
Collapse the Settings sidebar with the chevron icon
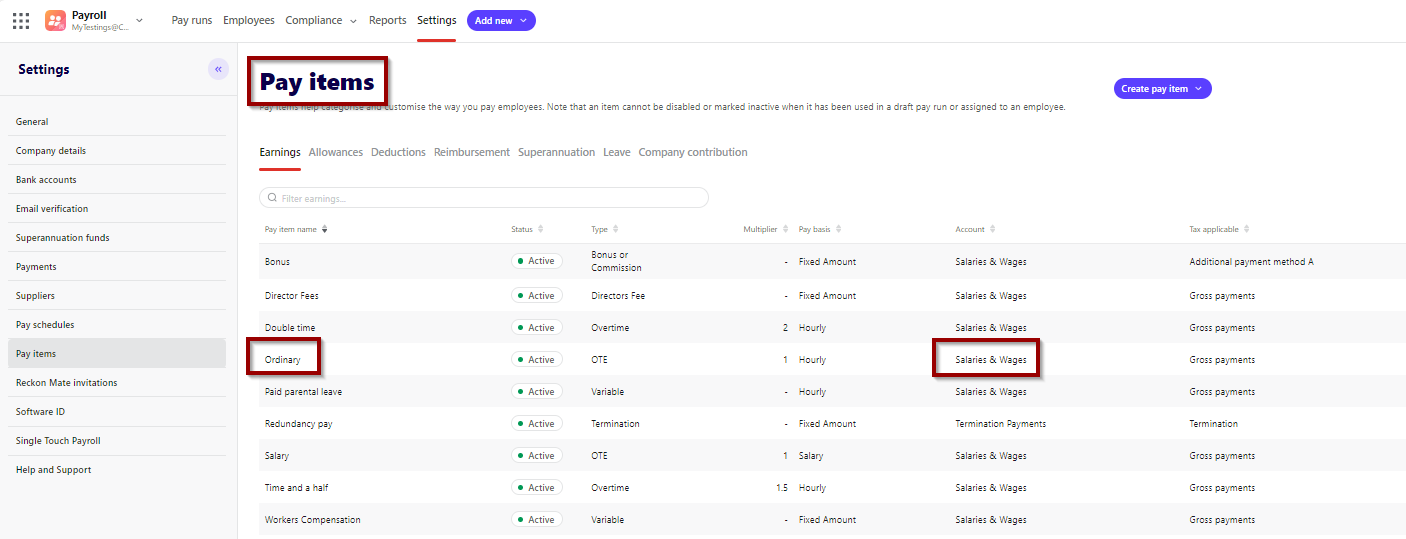(x=218, y=69)
